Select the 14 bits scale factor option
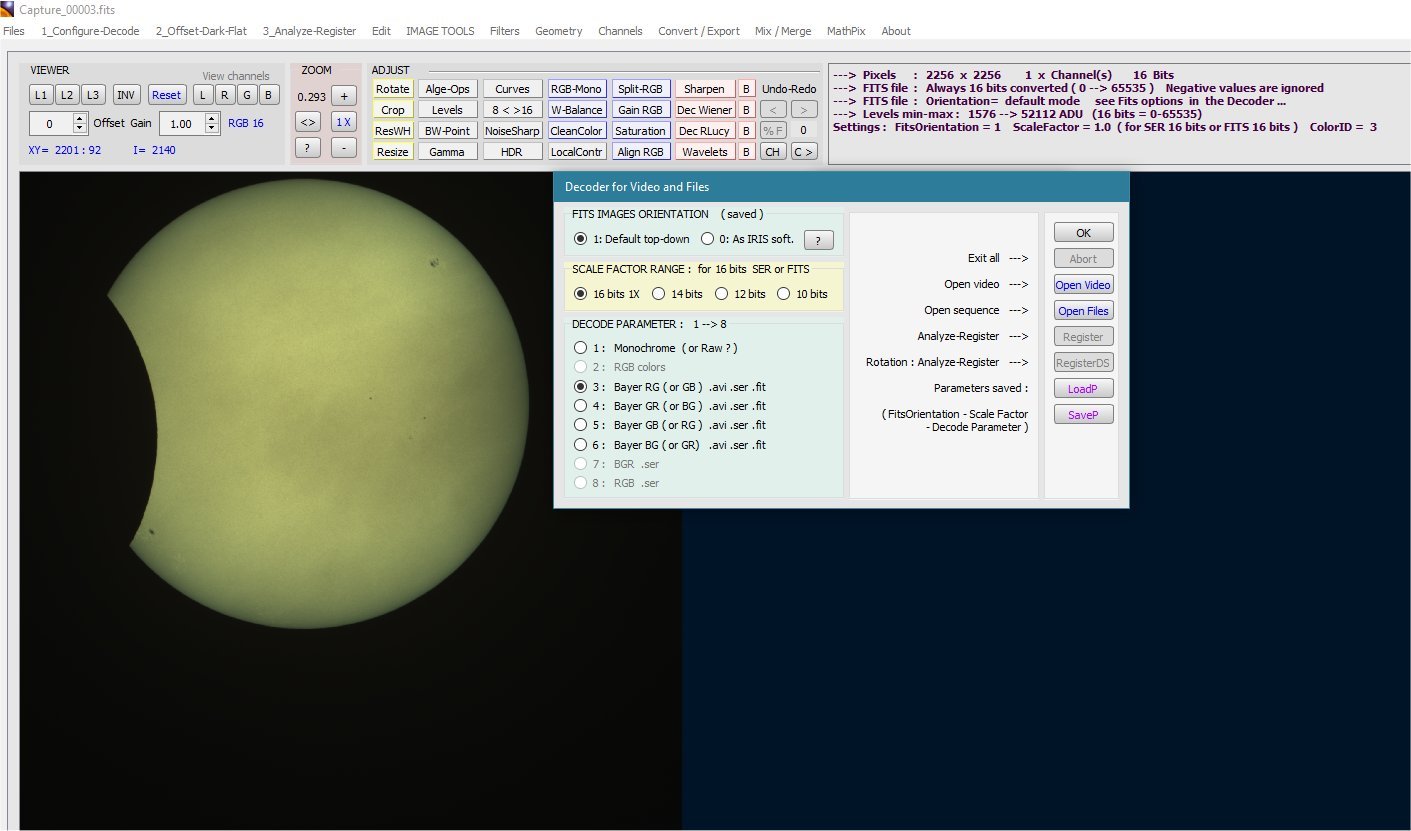This screenshot has width=1411, height=831. click(x=677, y=294)
